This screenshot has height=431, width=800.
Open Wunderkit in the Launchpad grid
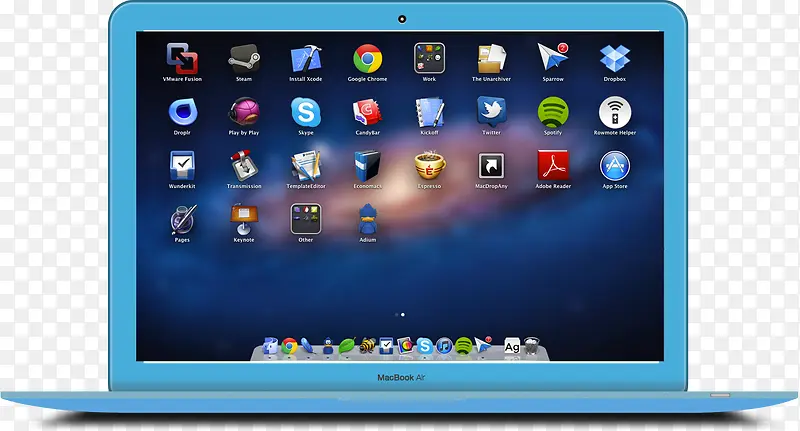(182, 166)
